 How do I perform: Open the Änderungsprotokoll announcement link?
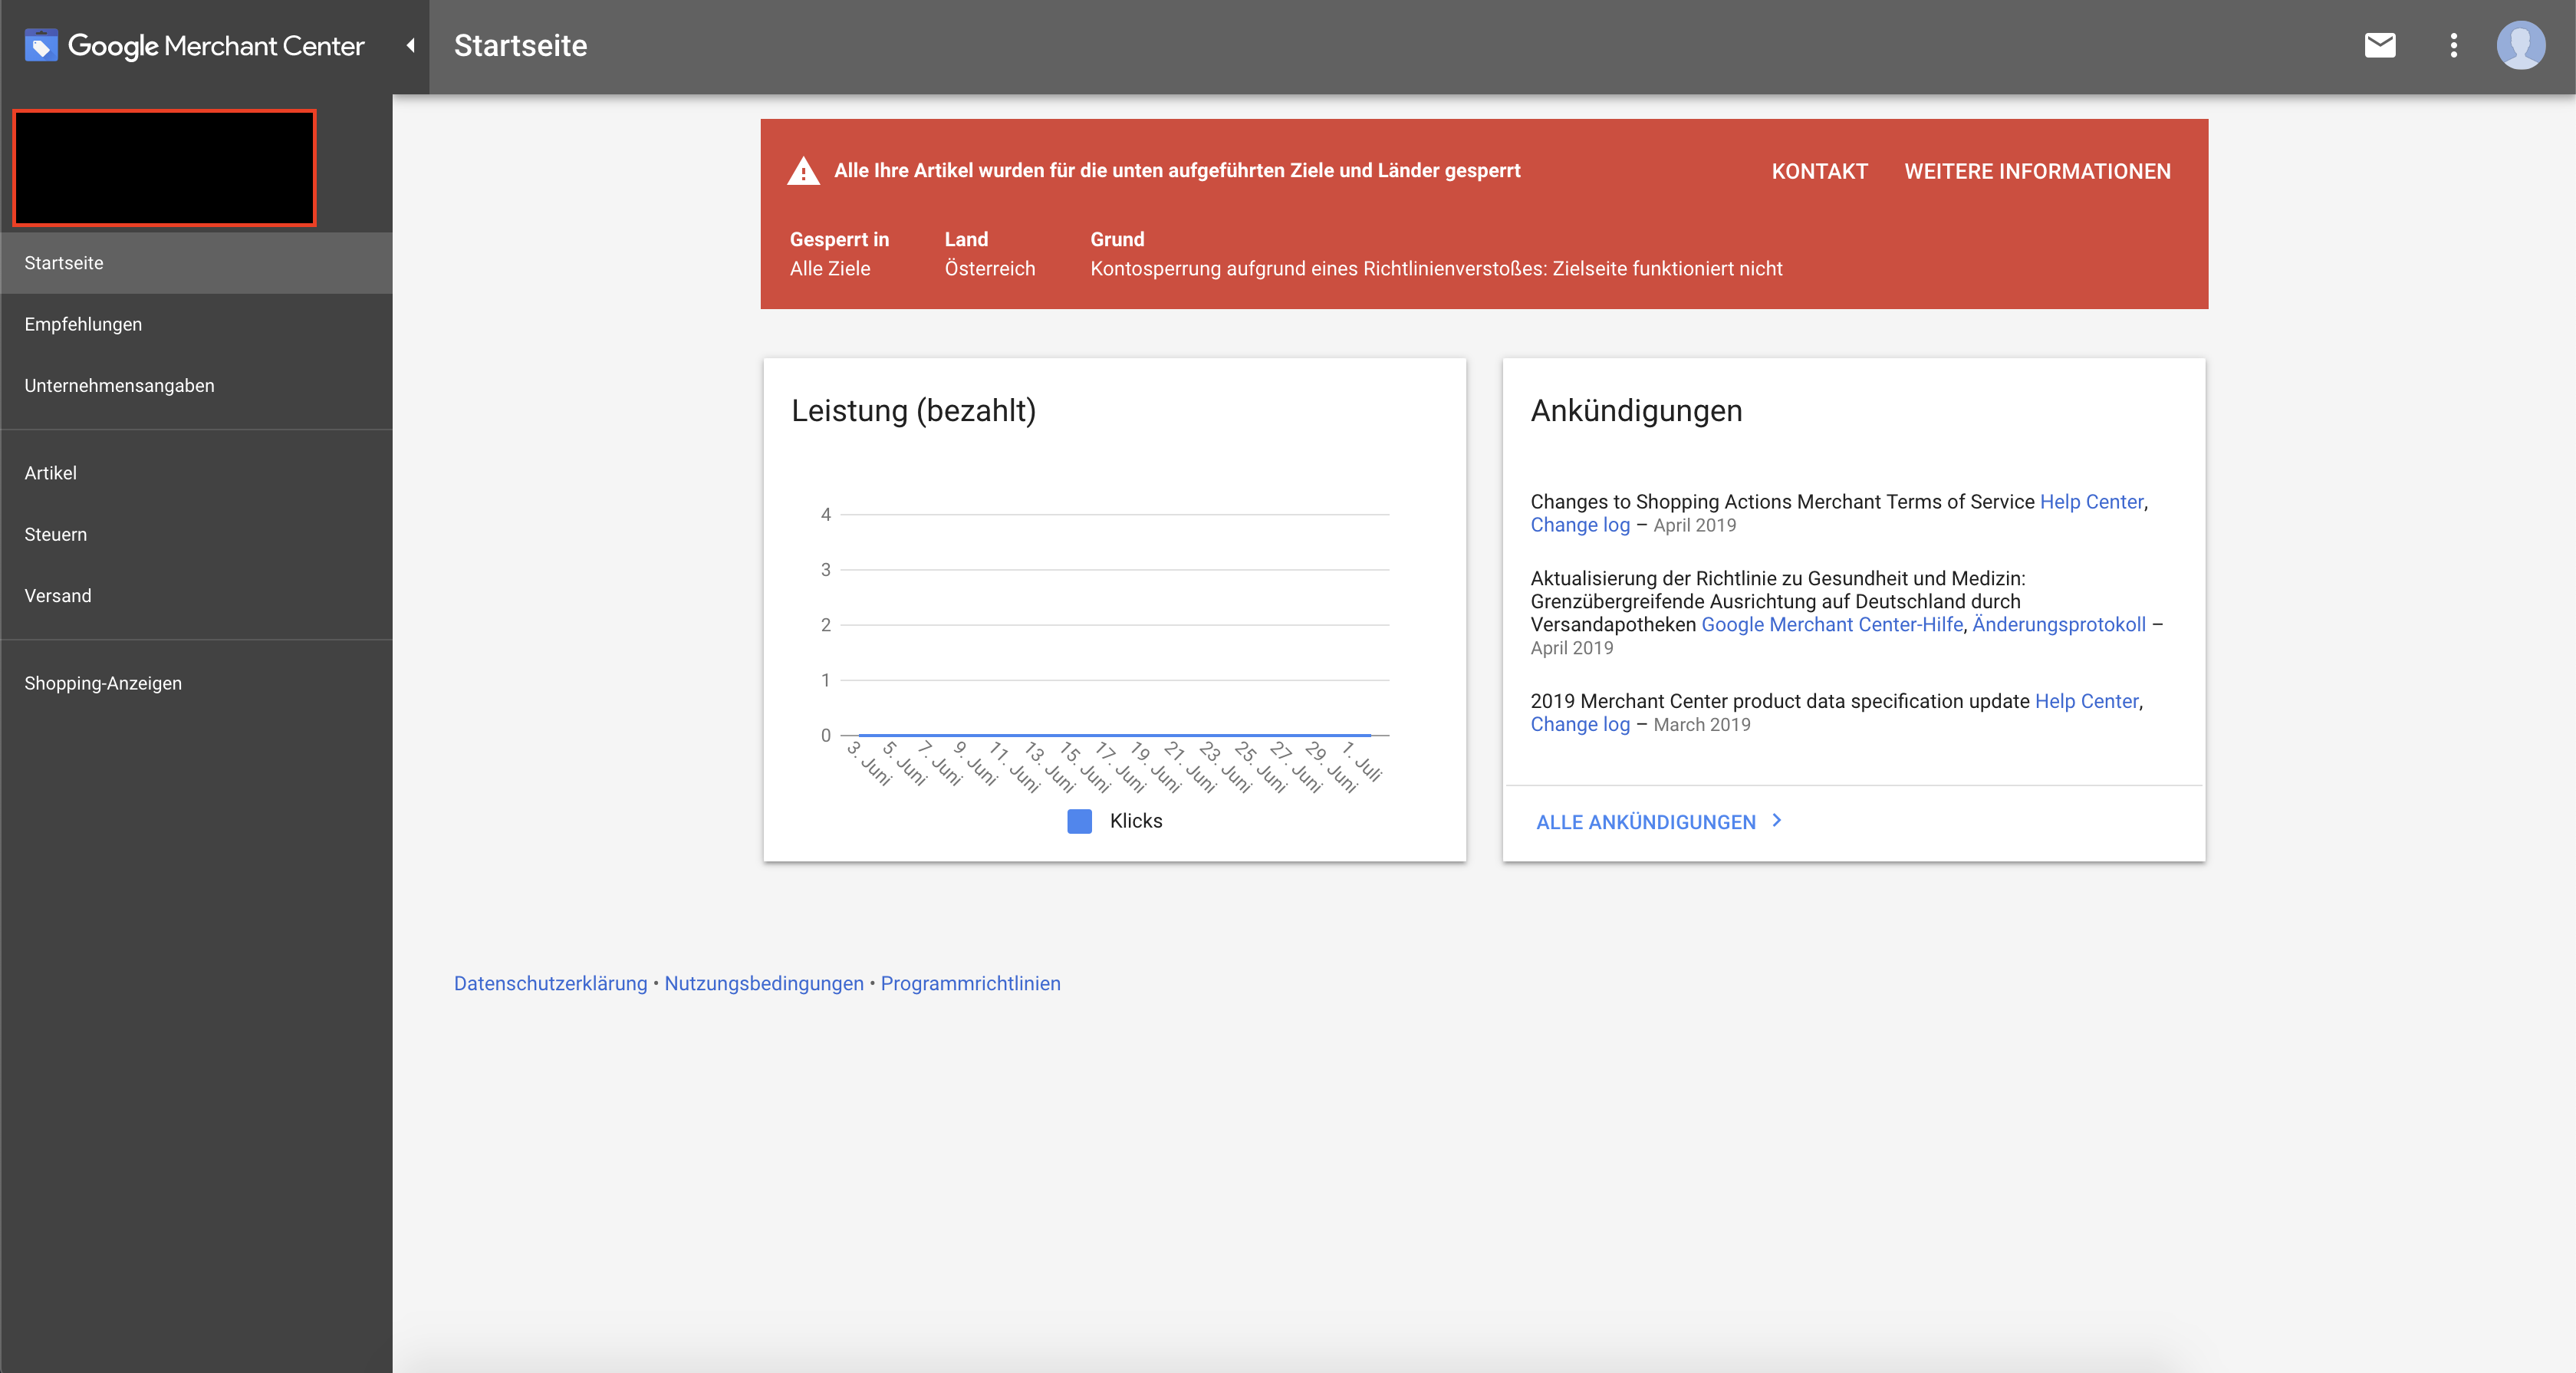tap(2058, 625)
